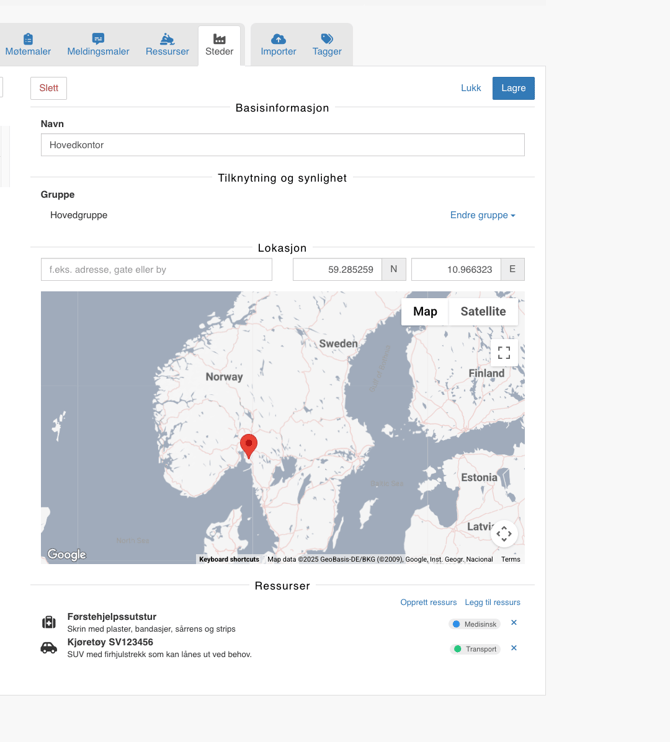Click the red map location pin
Viewport: 670px width, 742px height.
(x=249, y=445)
